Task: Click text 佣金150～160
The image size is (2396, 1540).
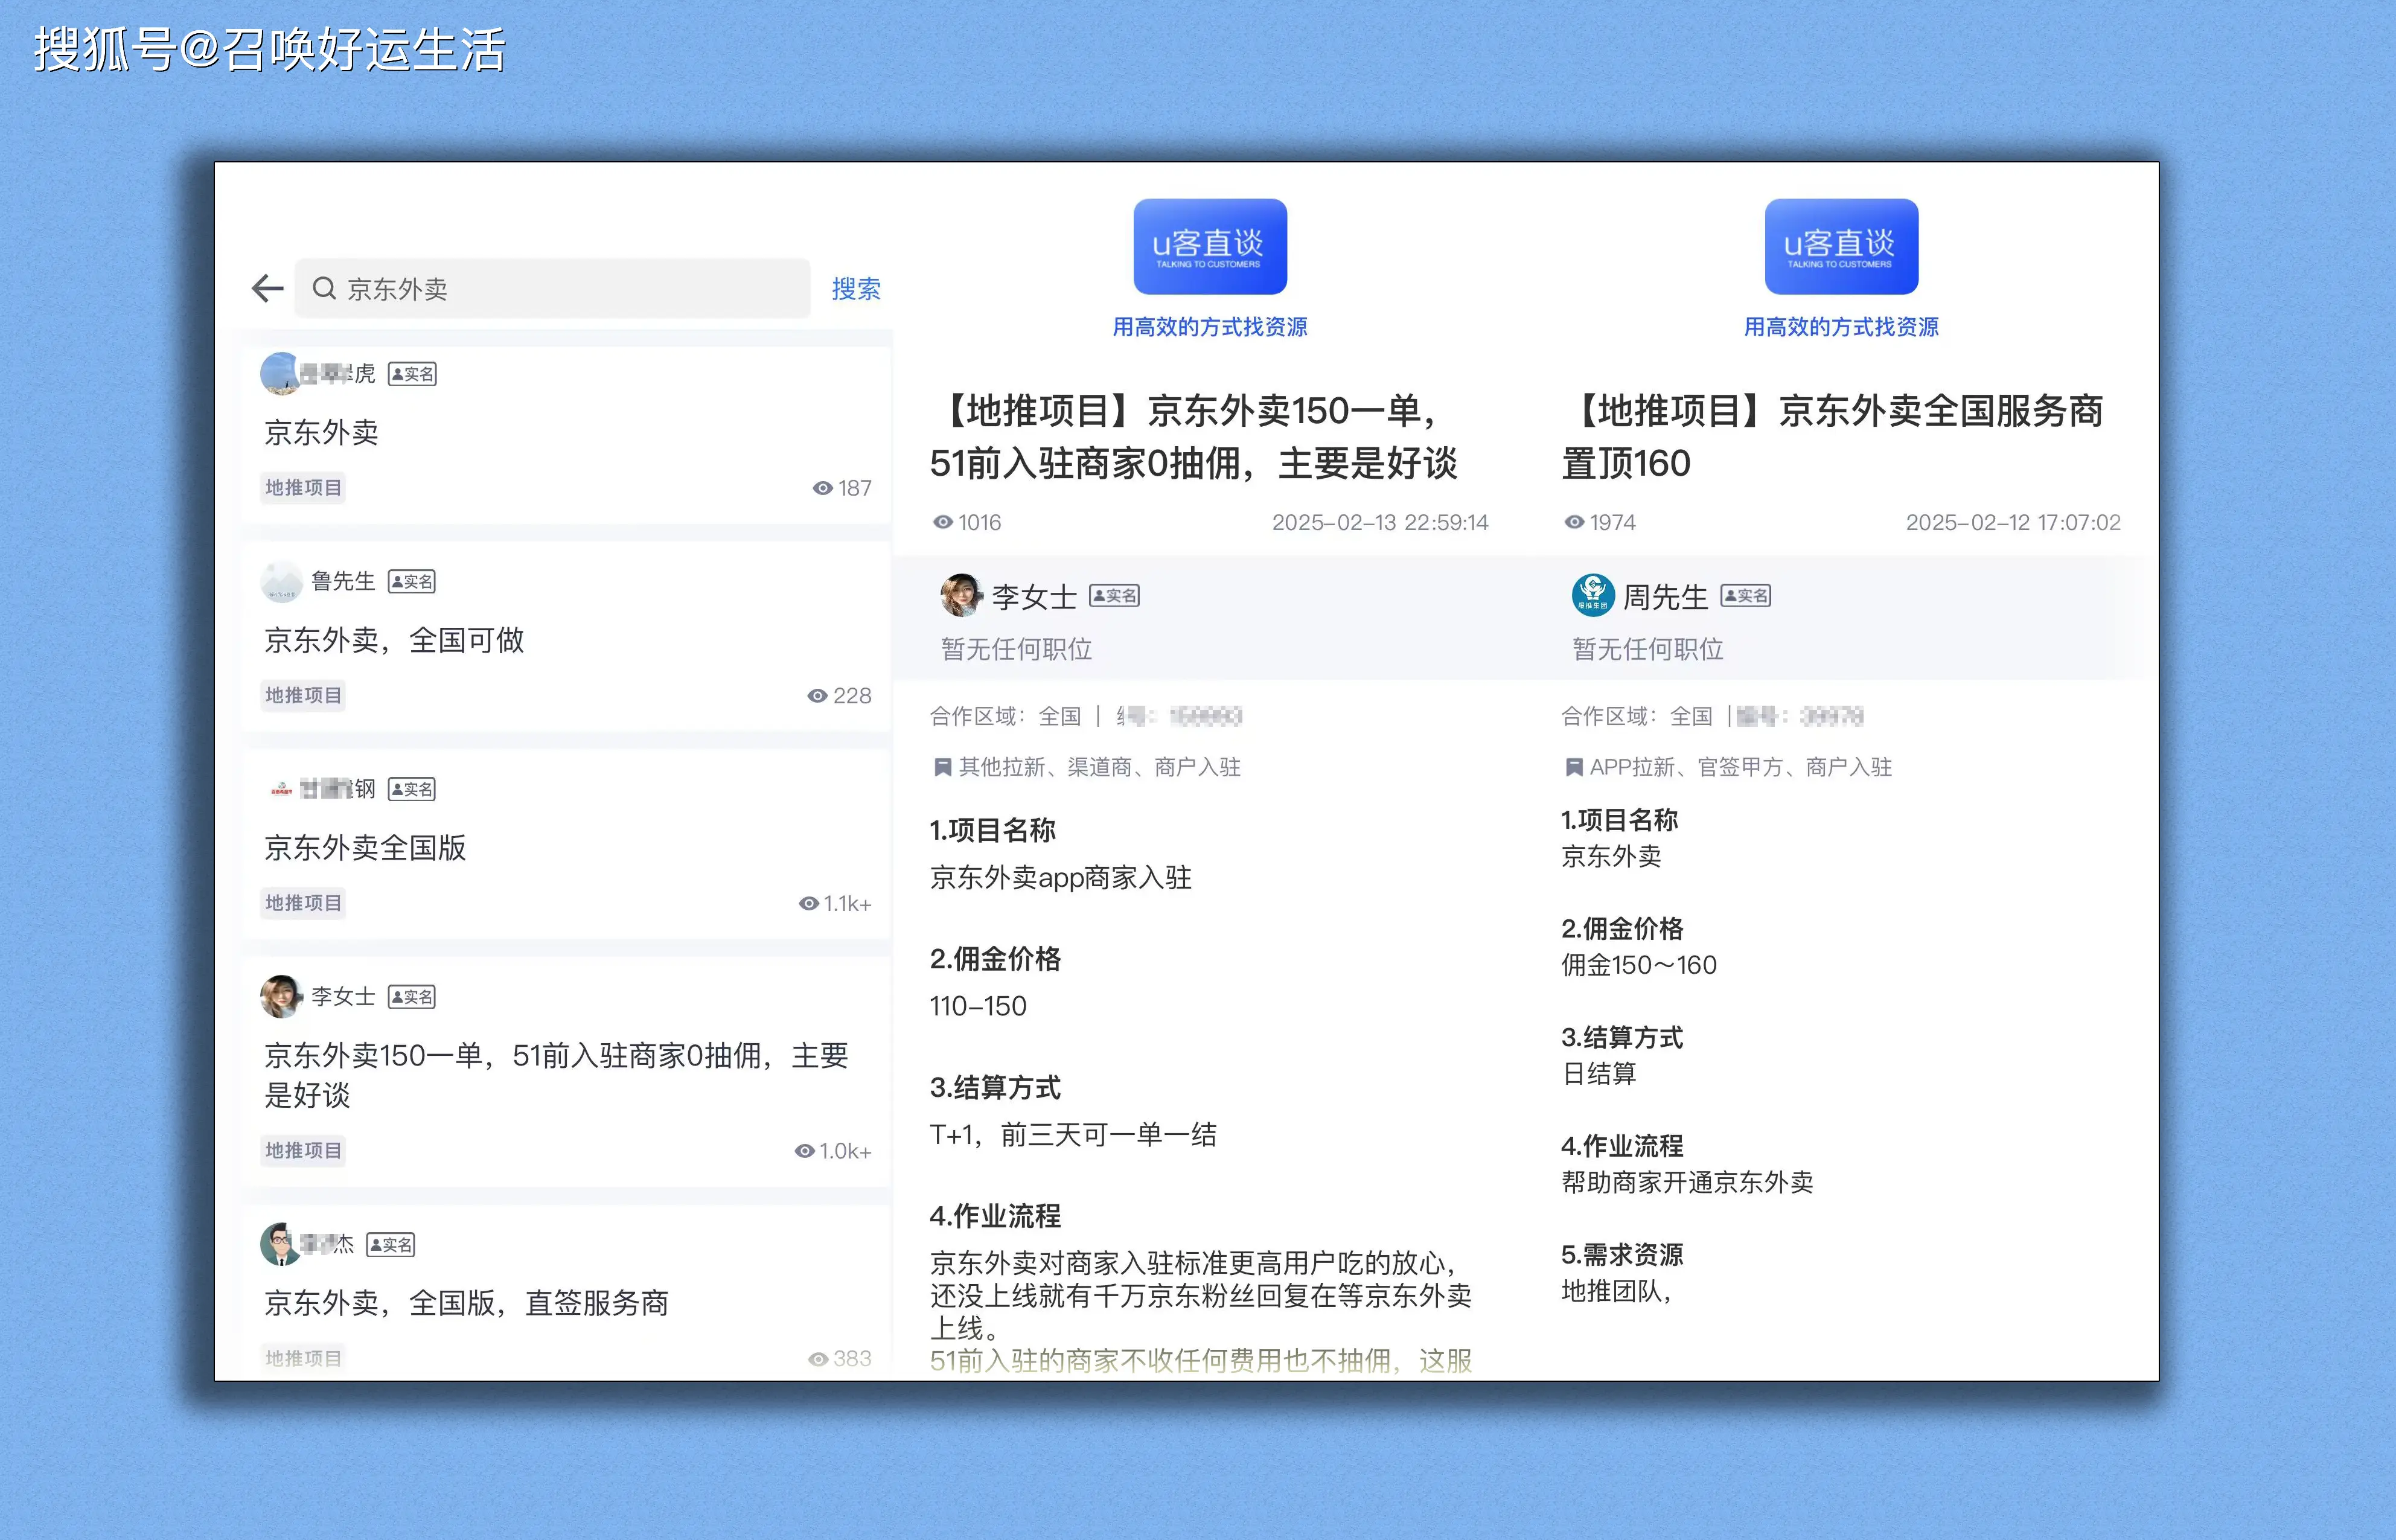Action: [1639, 965]
